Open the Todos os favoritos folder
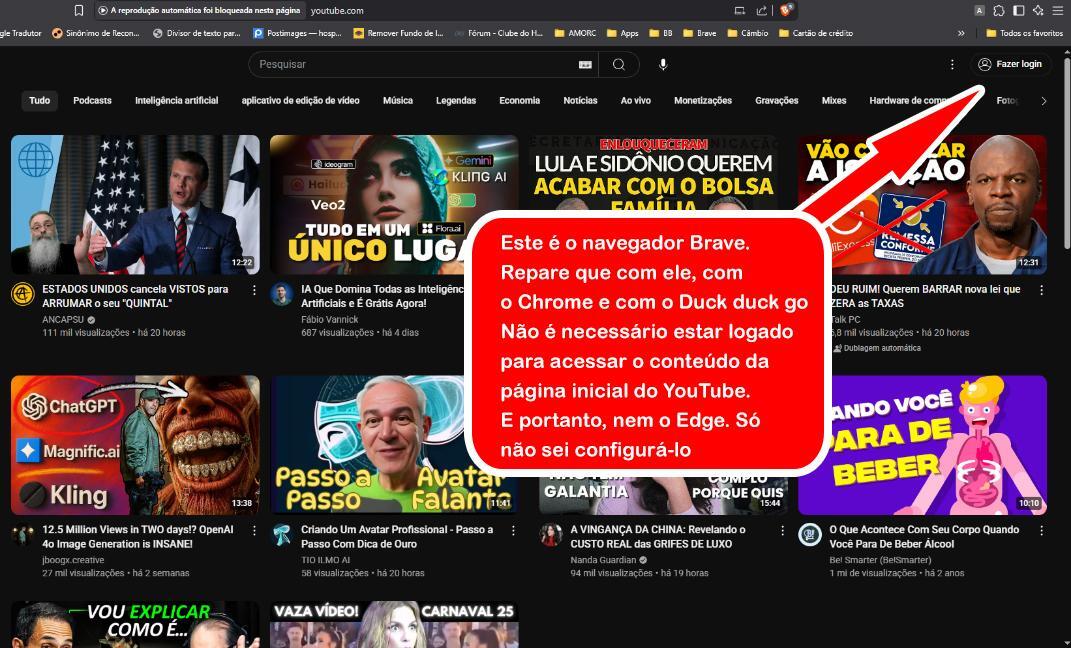Screen dimensions: 1071x648 coord(1025,33)
